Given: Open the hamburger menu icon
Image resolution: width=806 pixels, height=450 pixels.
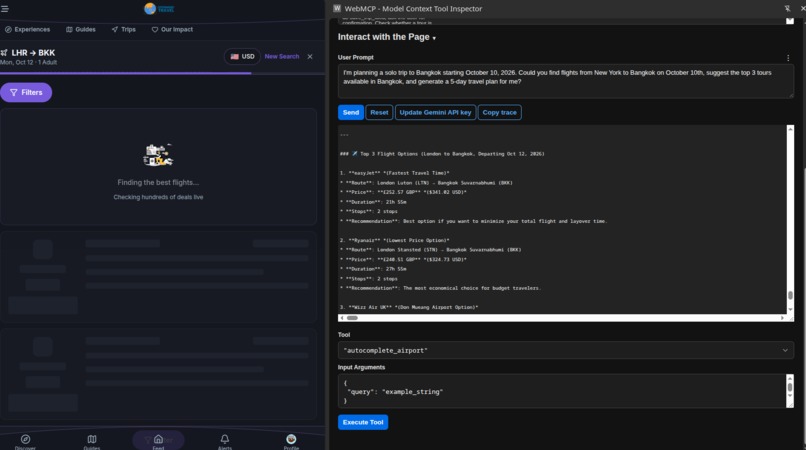Looking at the screenshot, I should pos(5,9).
